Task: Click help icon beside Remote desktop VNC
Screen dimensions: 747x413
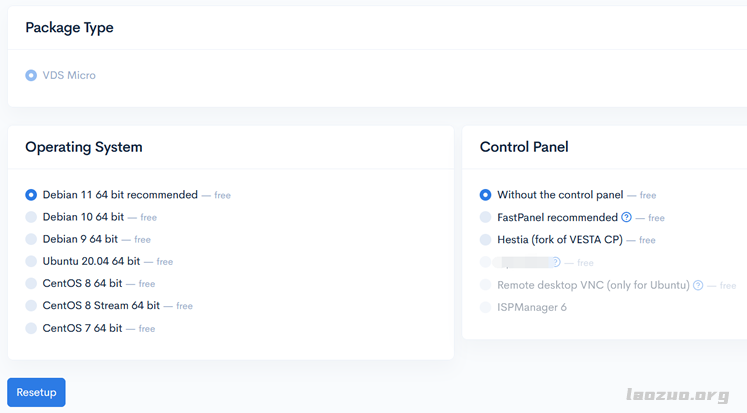Action: 698,285
